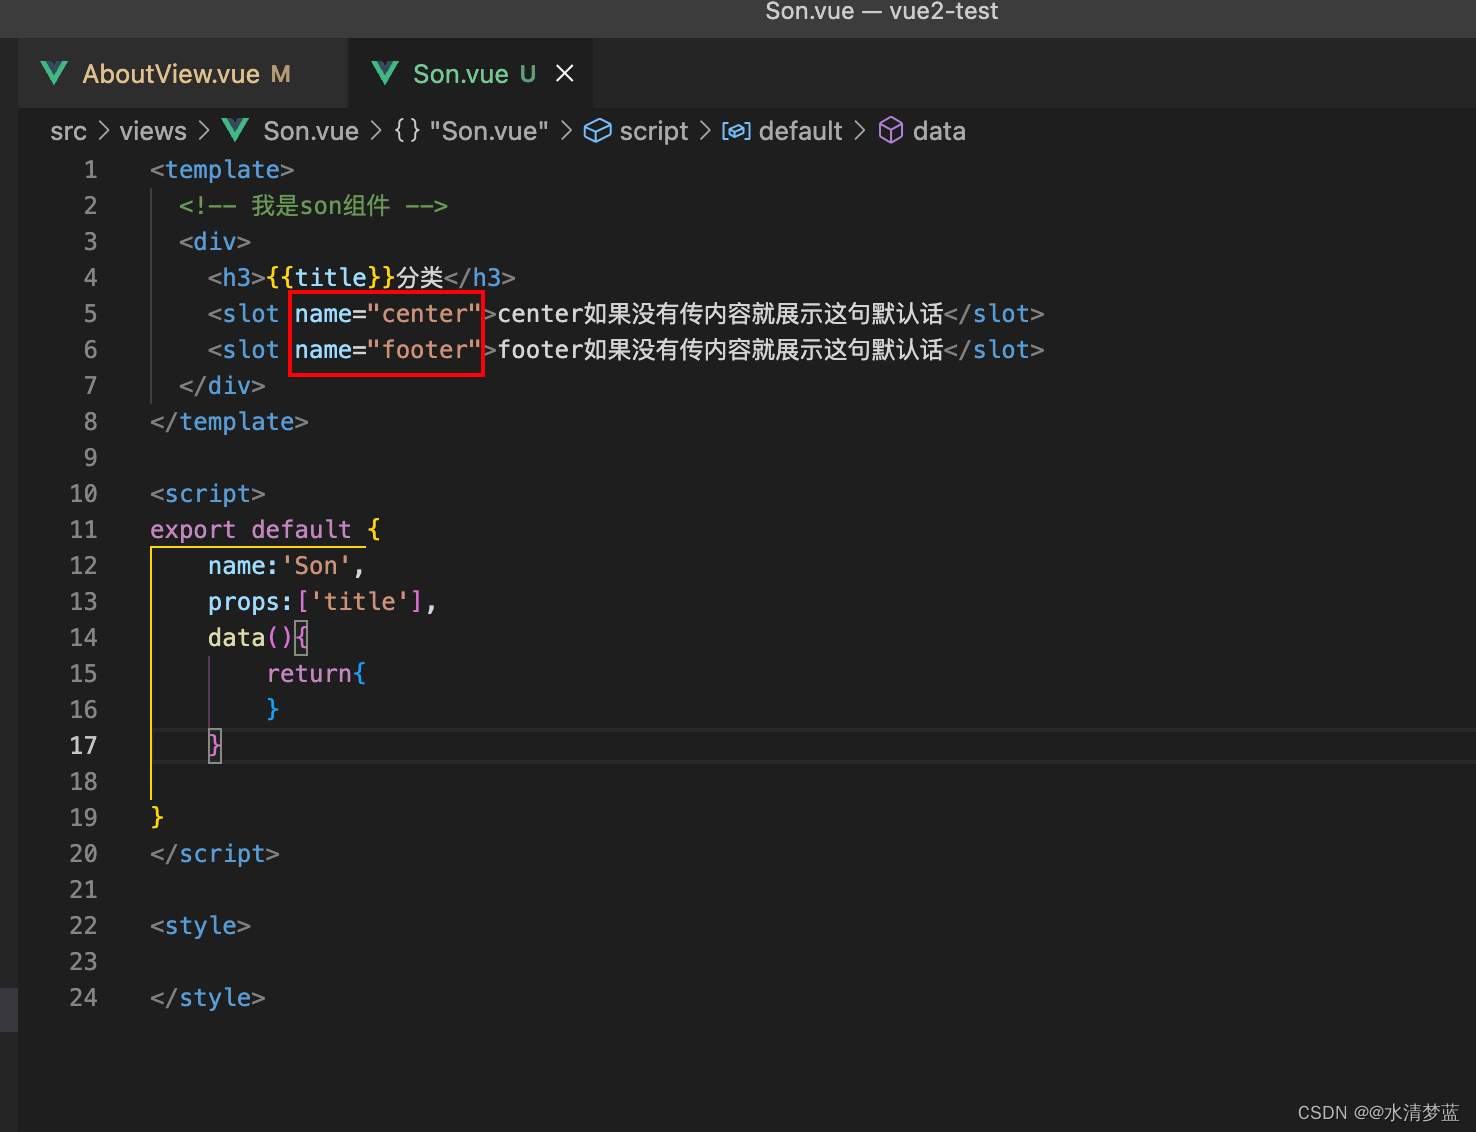Click export default on line 11
The height and width of the screenshot is (1132, 1476).
[251, 530]
